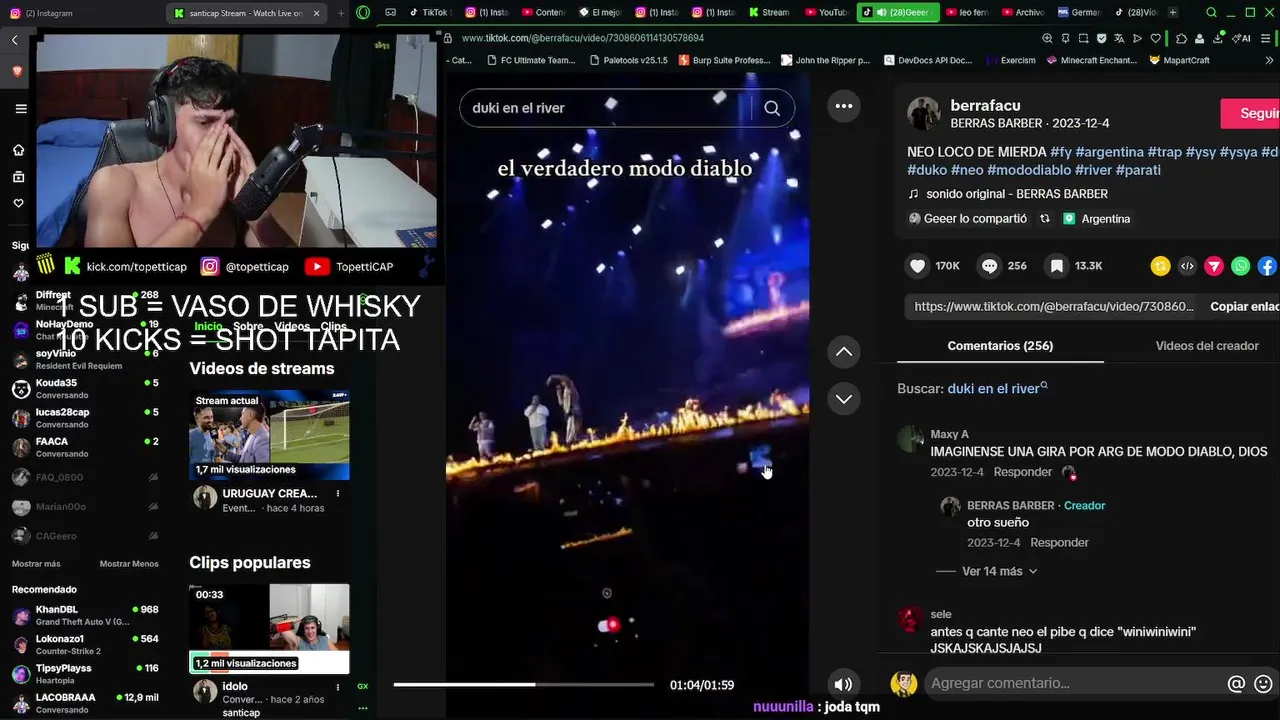
Task: Open the Stream actual video thumbnail
Action: click(269, 435)
